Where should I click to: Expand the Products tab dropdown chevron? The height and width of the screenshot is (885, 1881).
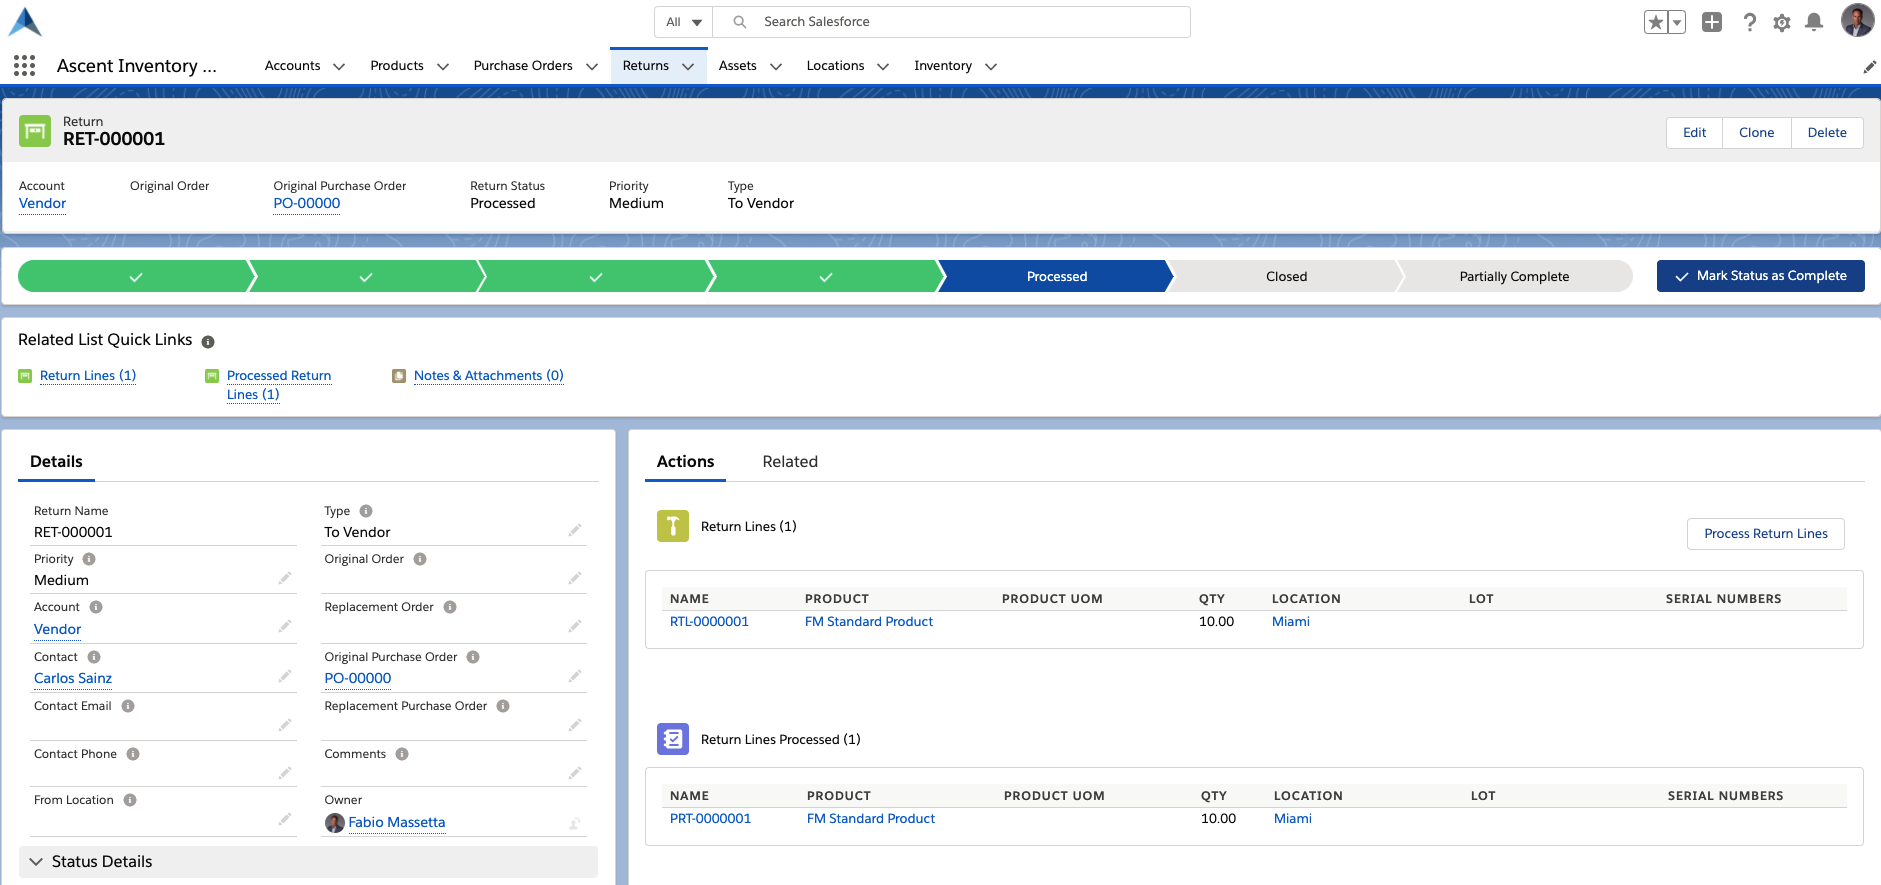443,67
